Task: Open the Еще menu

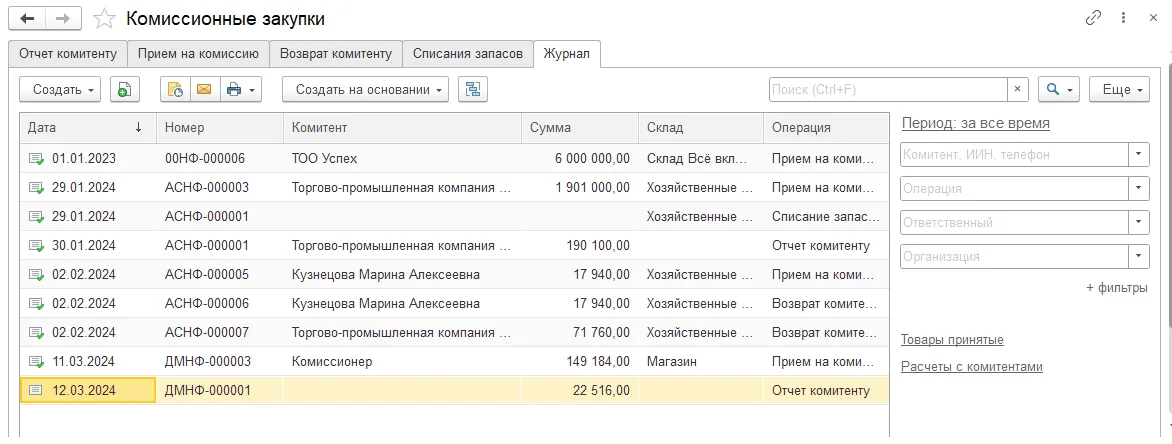Action: click(1119, 90)
